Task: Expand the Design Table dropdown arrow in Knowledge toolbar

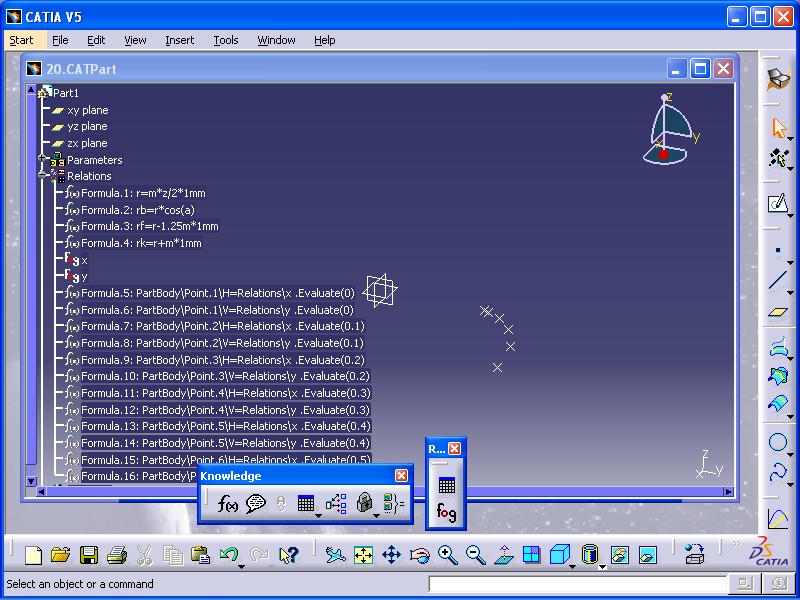Action: point(318,513)
